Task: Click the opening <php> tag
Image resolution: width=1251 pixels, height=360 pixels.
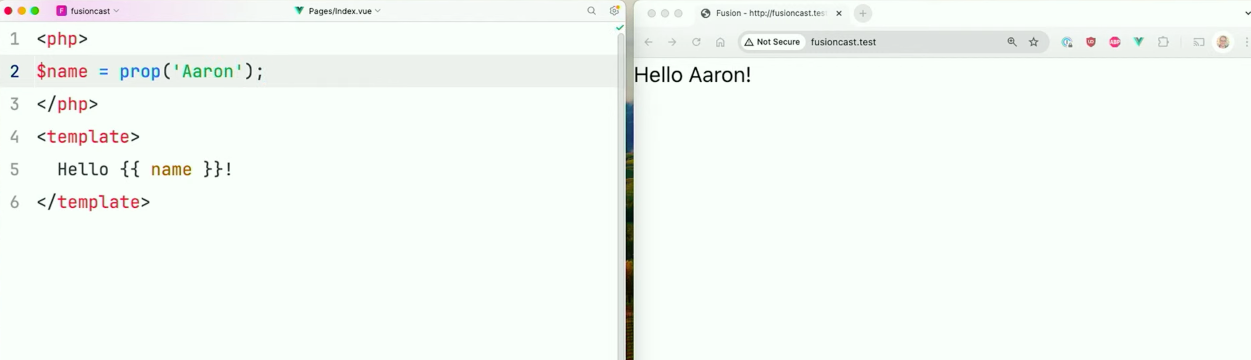Action: [x=62, y=39]
